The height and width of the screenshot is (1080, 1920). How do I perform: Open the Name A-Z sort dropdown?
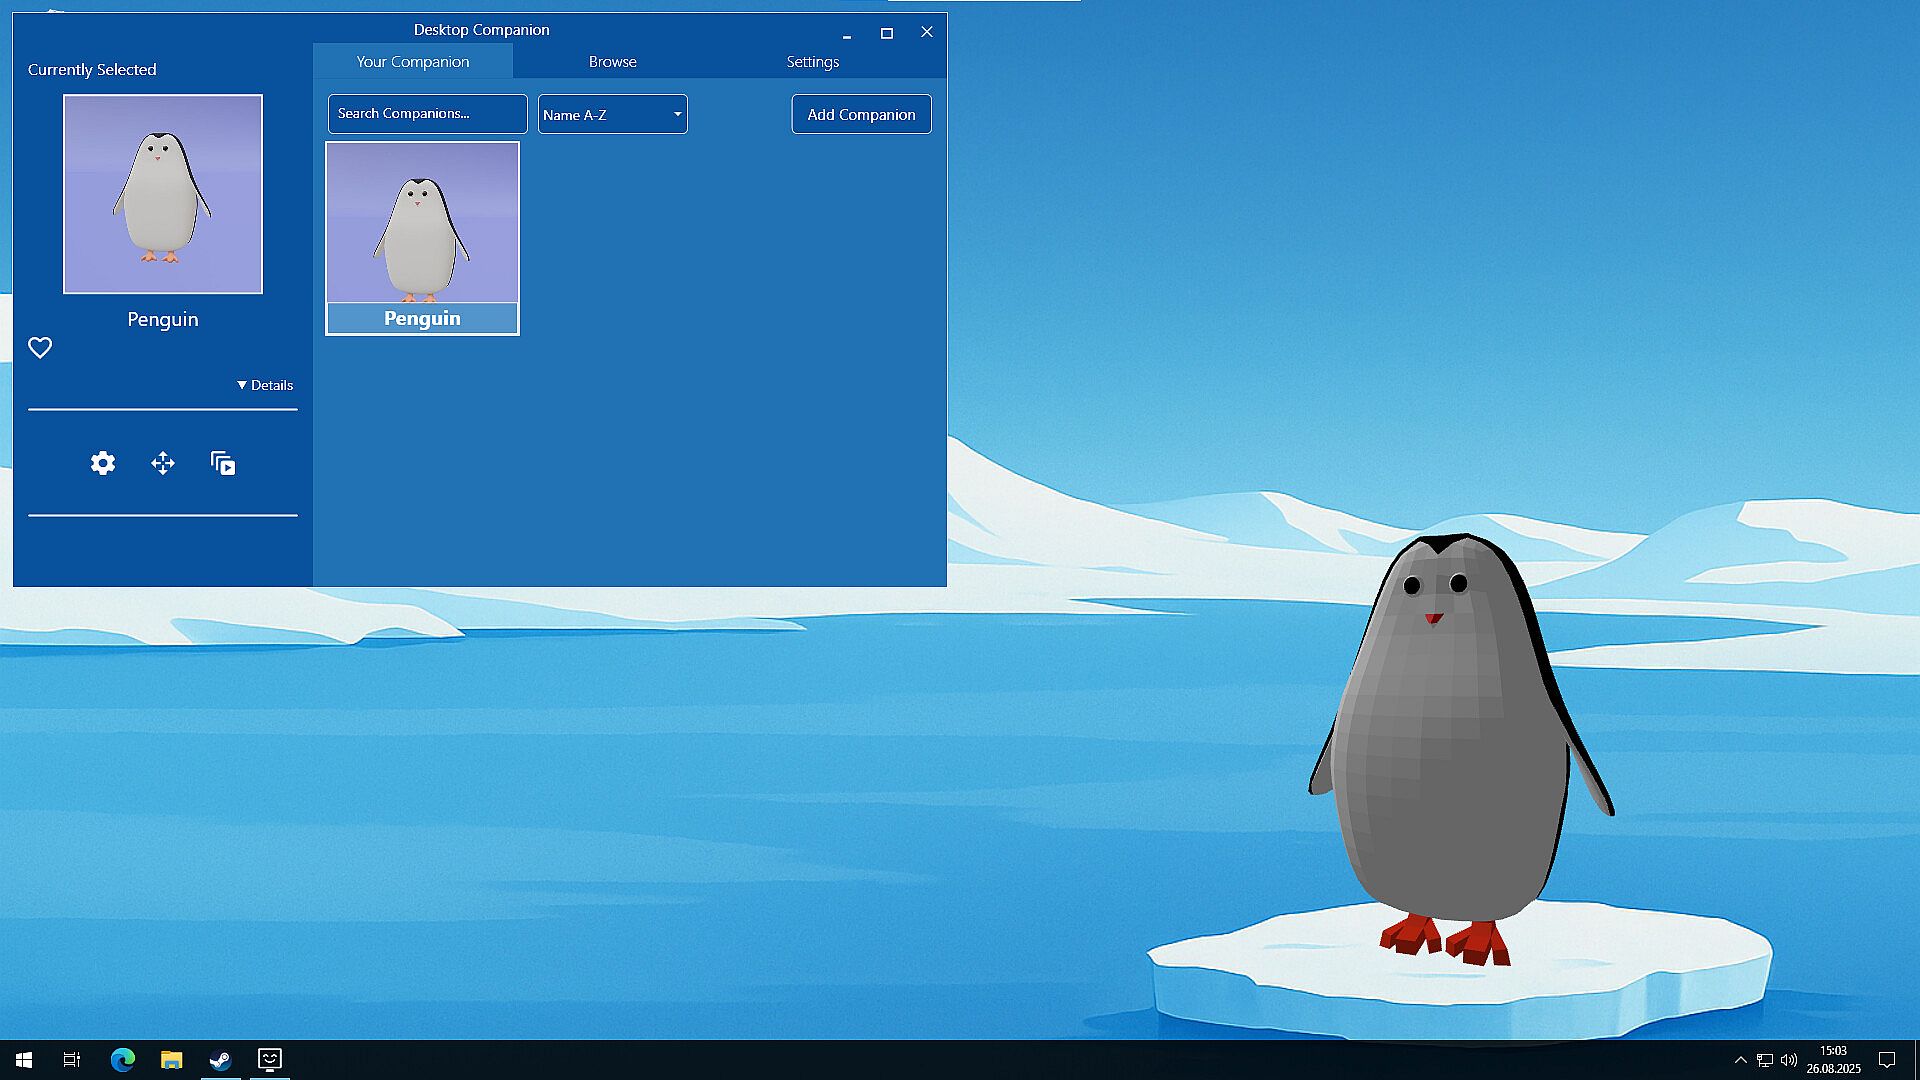click(612, 114)
